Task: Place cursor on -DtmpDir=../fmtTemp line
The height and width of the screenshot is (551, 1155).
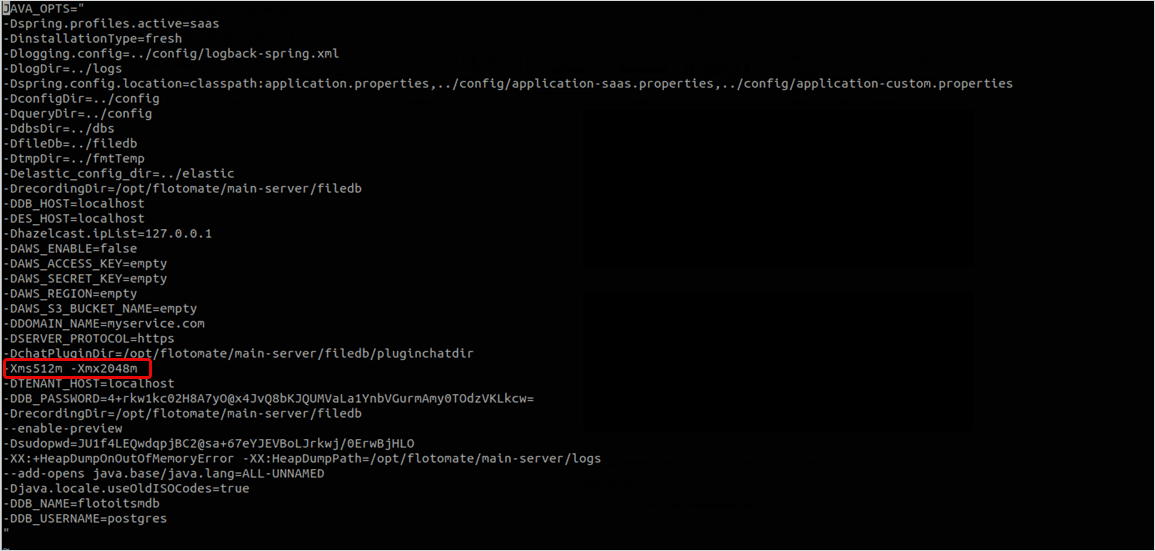Action: click(74, 158)
